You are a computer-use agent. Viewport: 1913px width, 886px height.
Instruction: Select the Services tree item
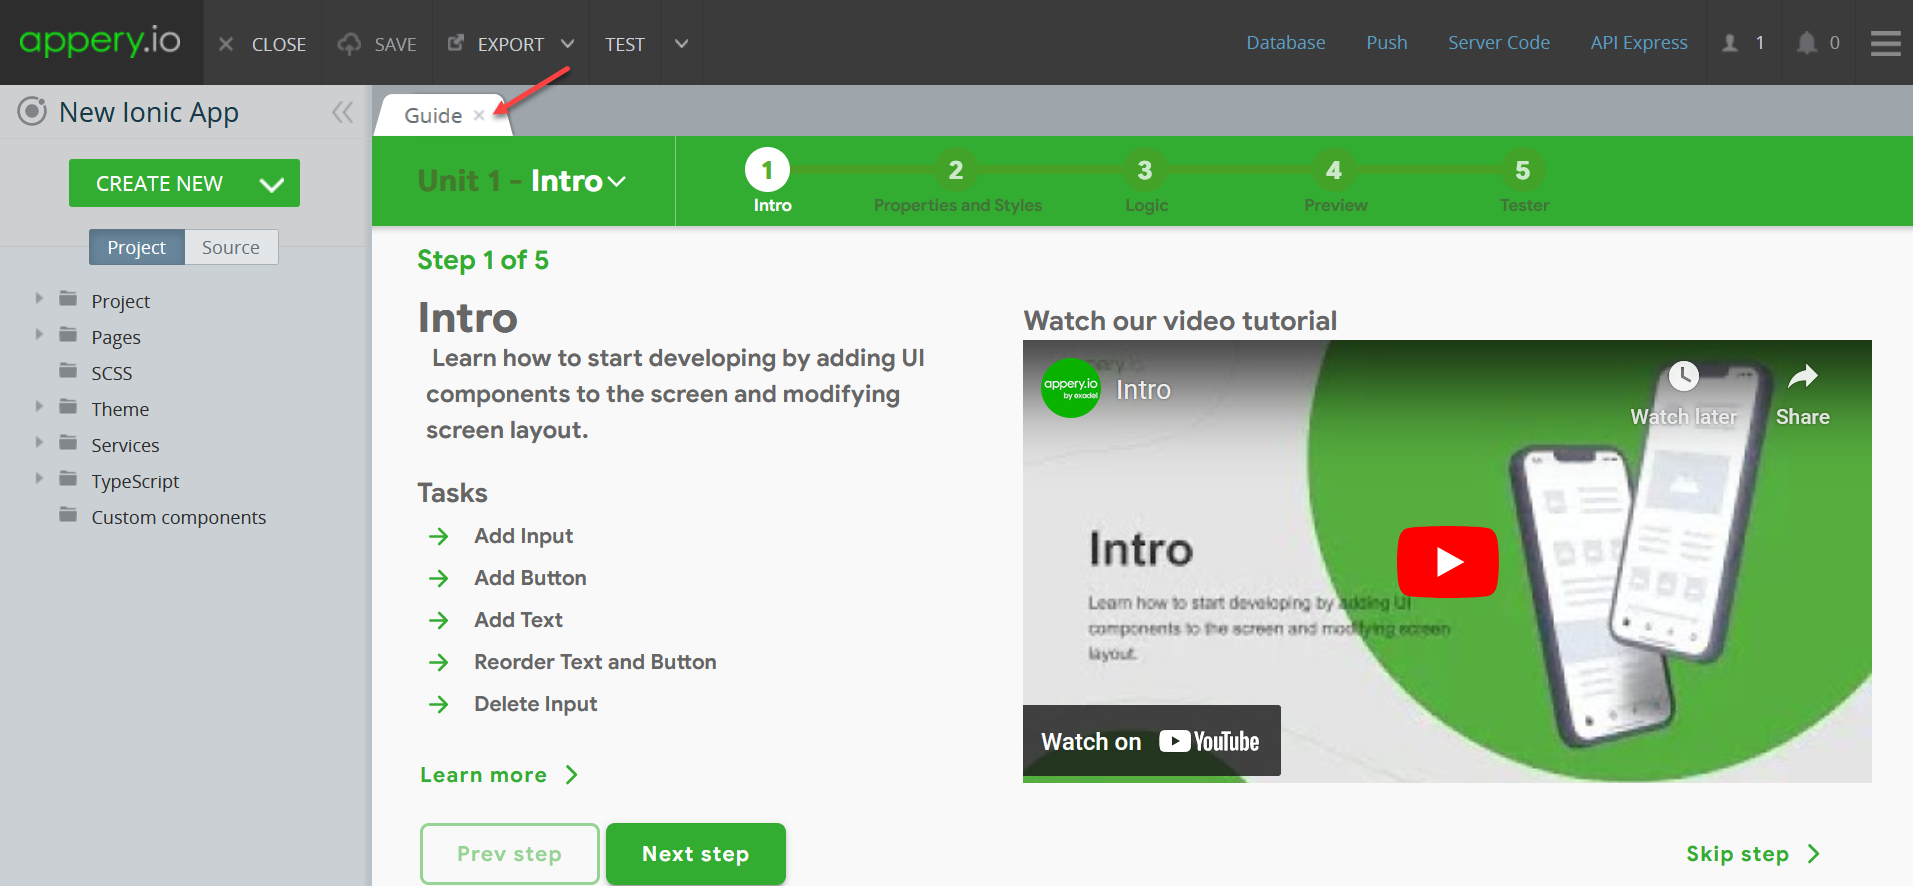coord(125,445)
